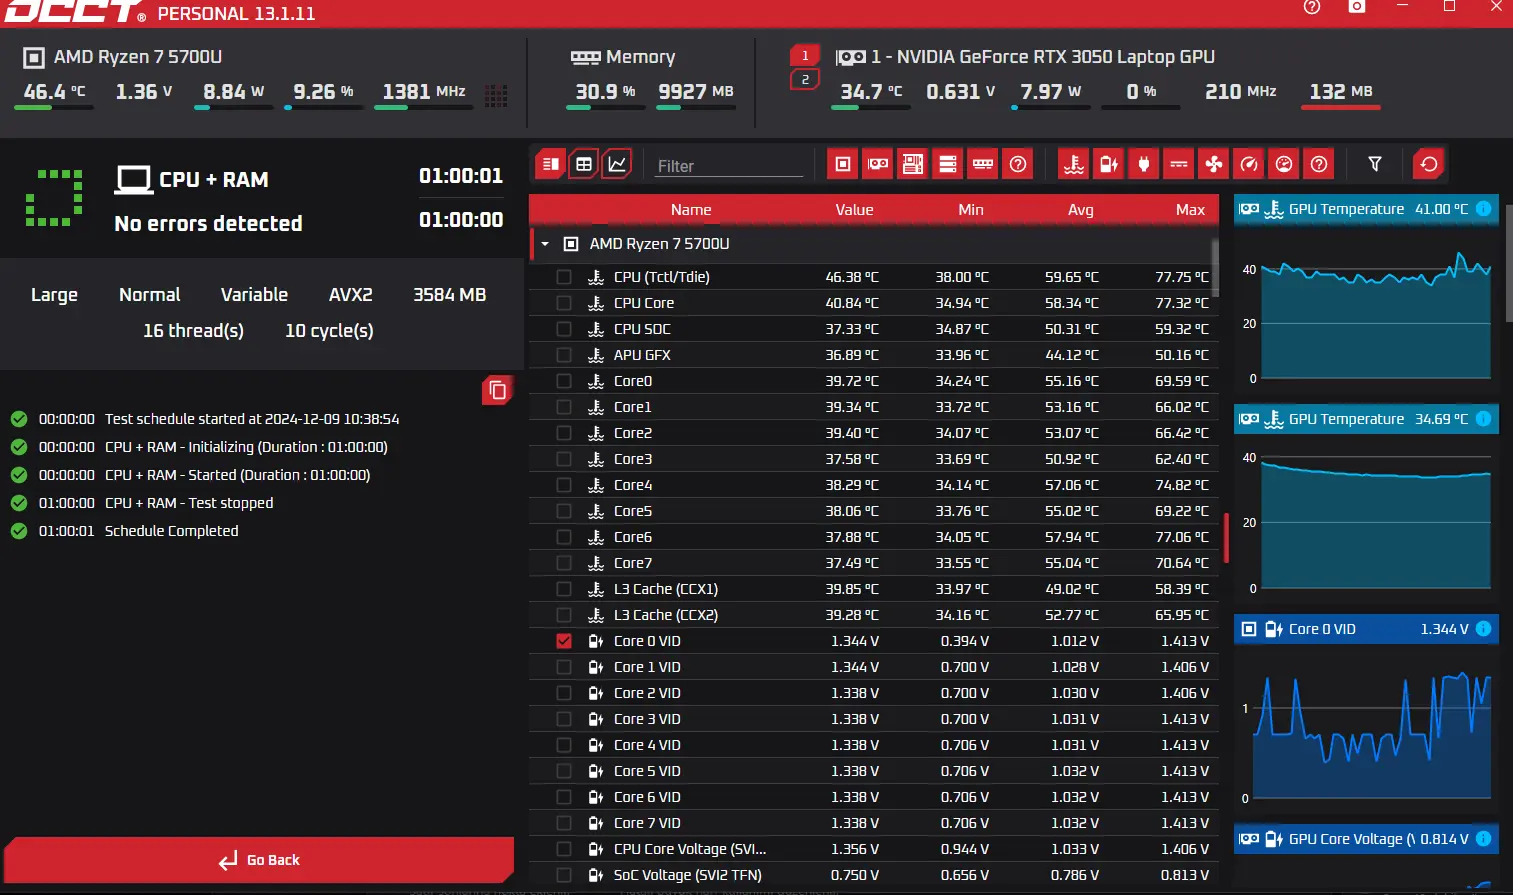Collapse the AMD Ryzen 7 5700U sensor group
This screenshot has height=895, width=1513.
click(x=545, y=244)
